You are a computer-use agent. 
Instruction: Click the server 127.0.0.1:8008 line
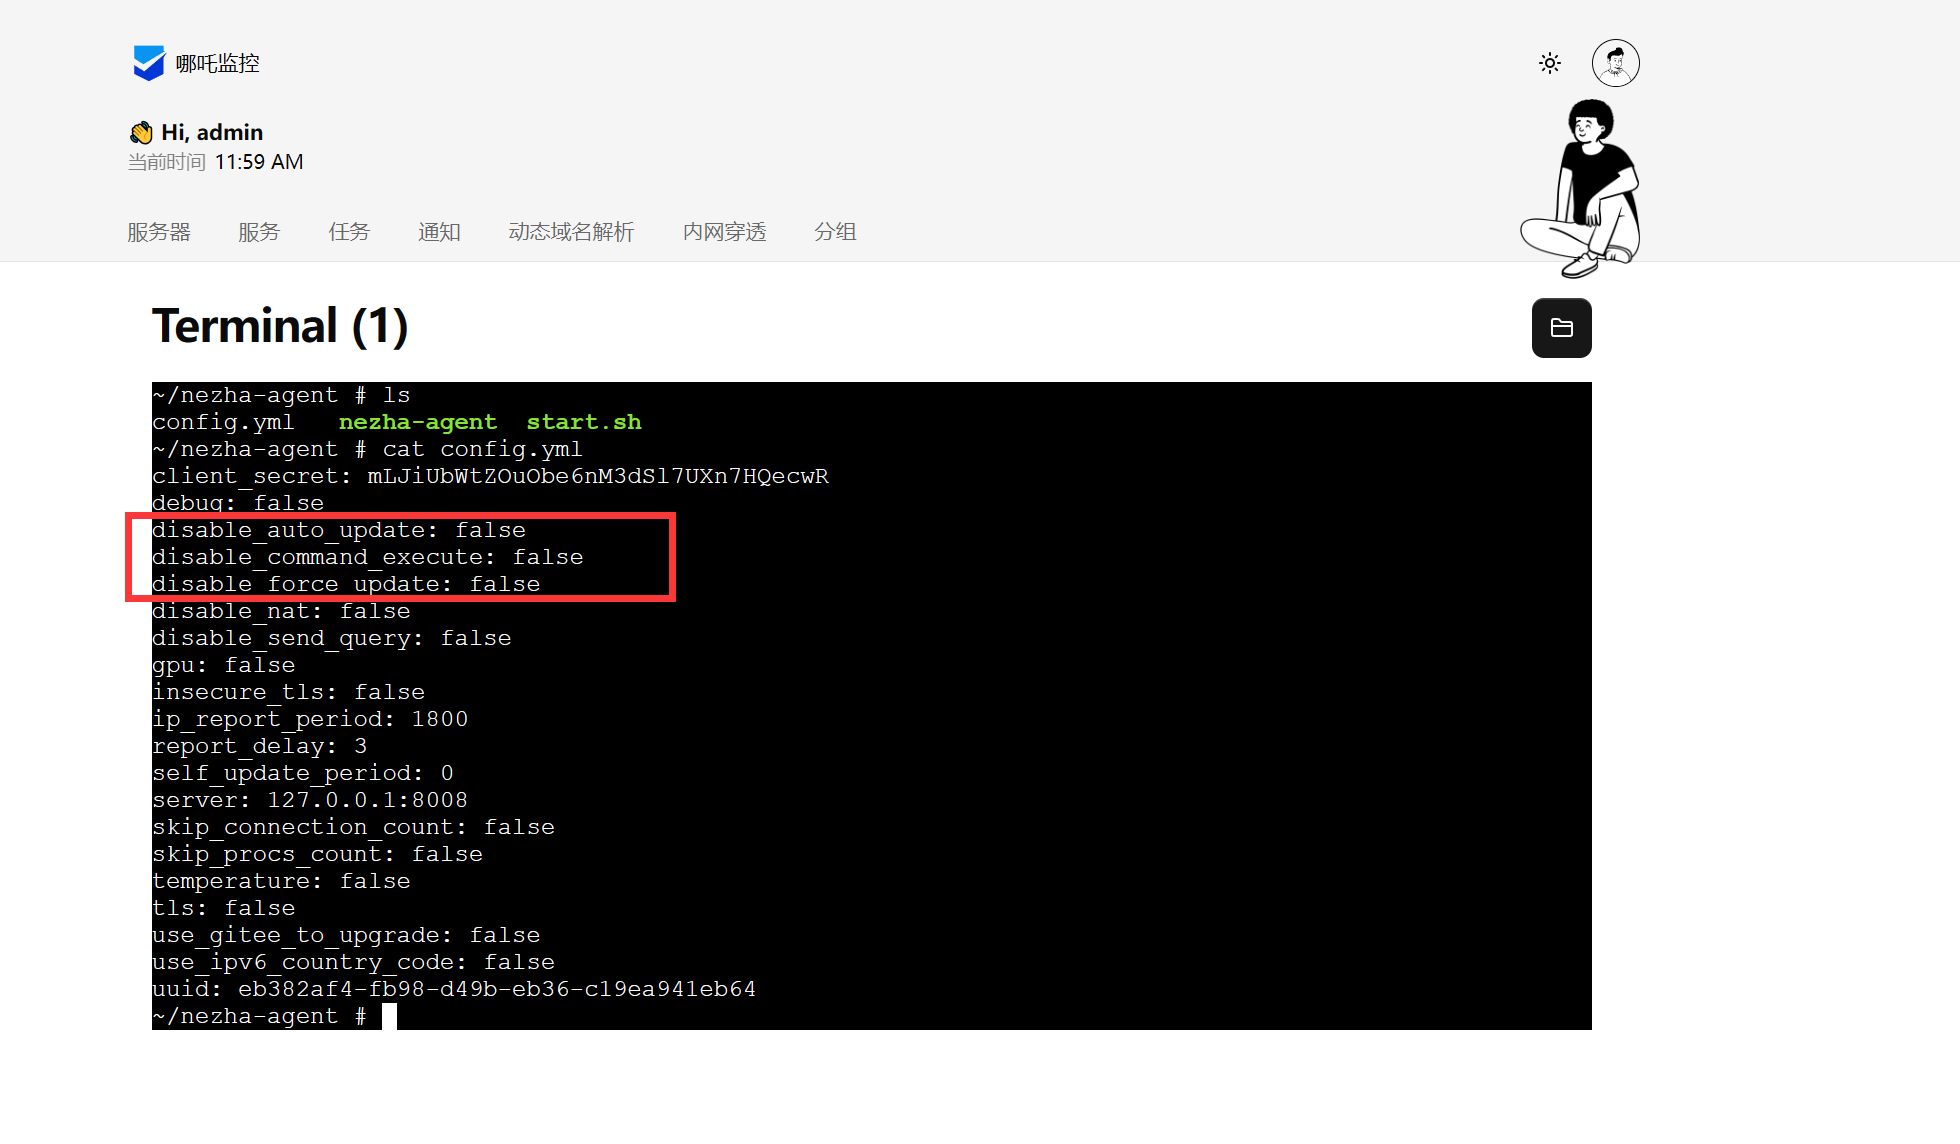309,800
